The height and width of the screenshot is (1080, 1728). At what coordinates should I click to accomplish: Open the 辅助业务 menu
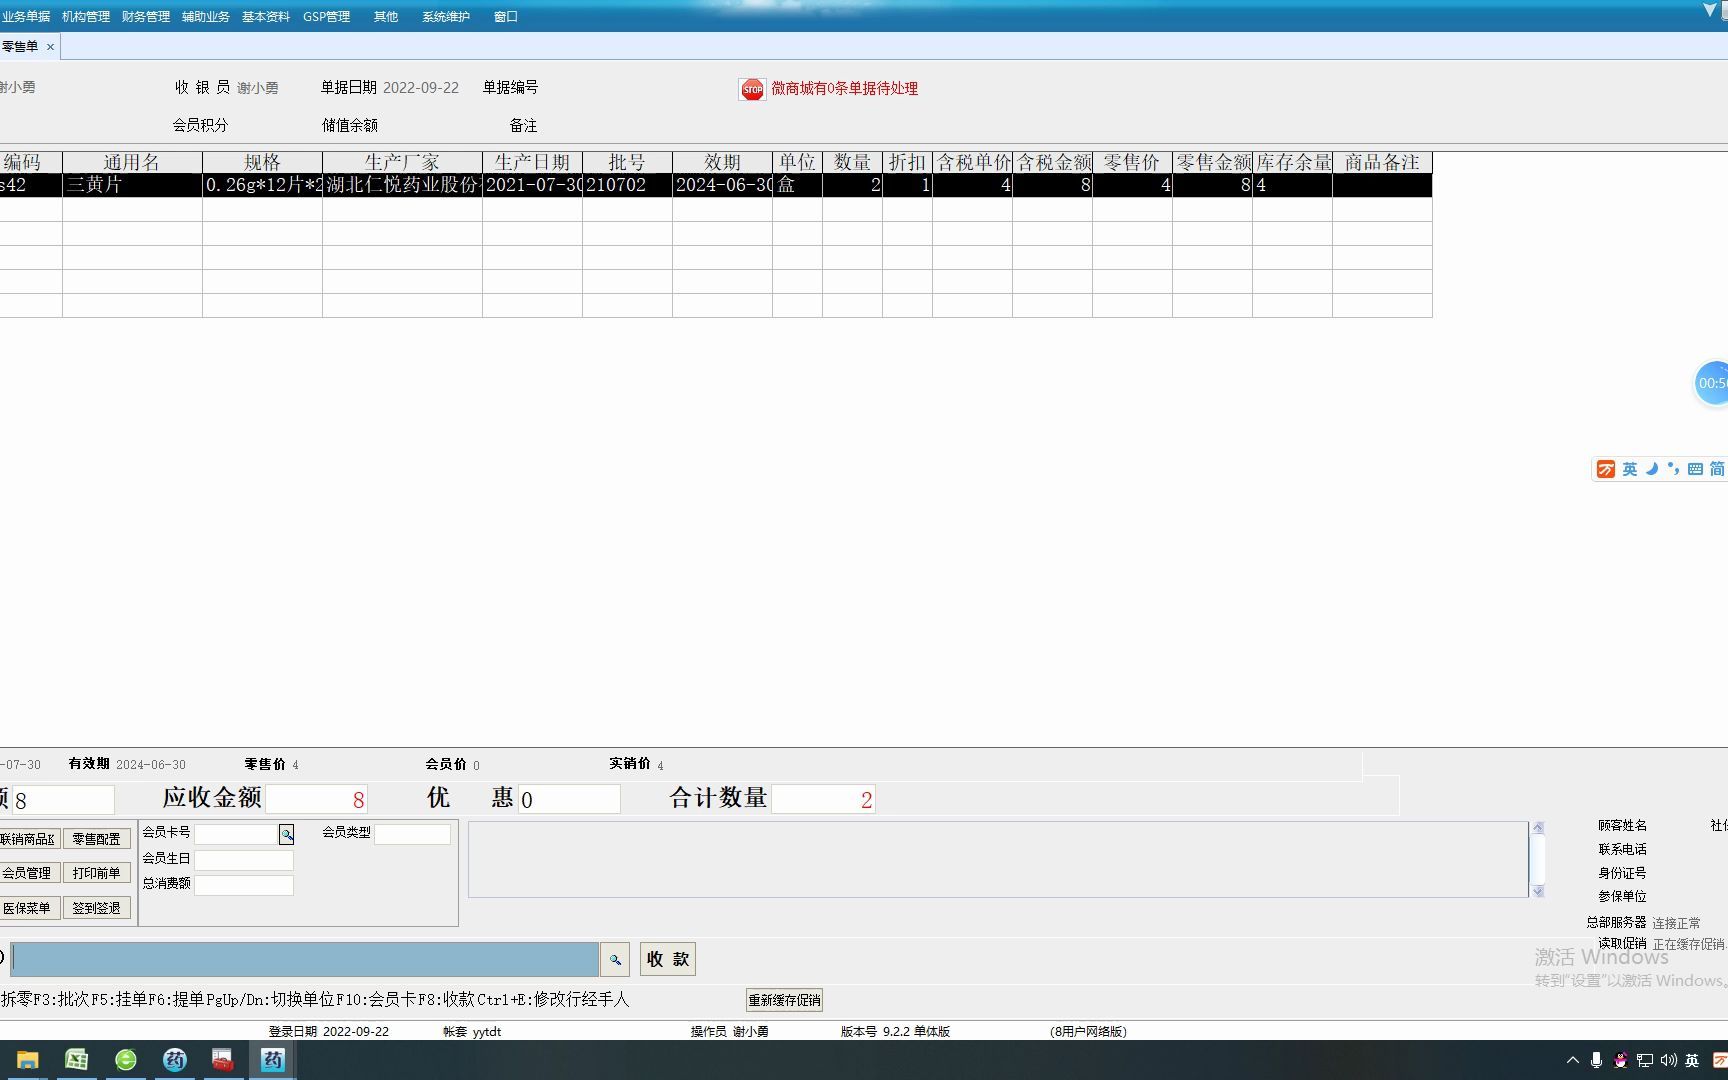[206, 17]
